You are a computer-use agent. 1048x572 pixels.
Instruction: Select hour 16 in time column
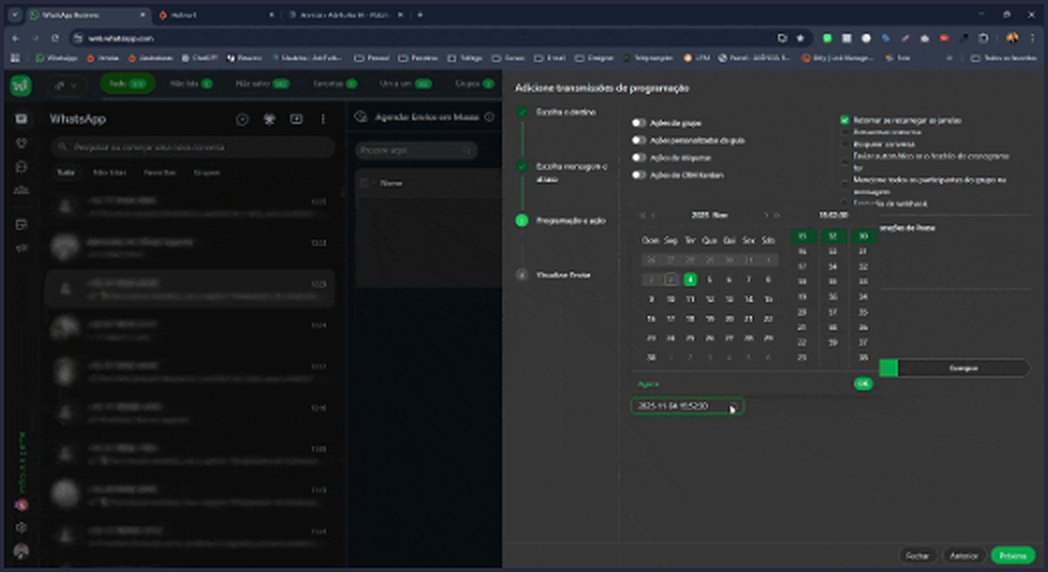click(802, 251)
